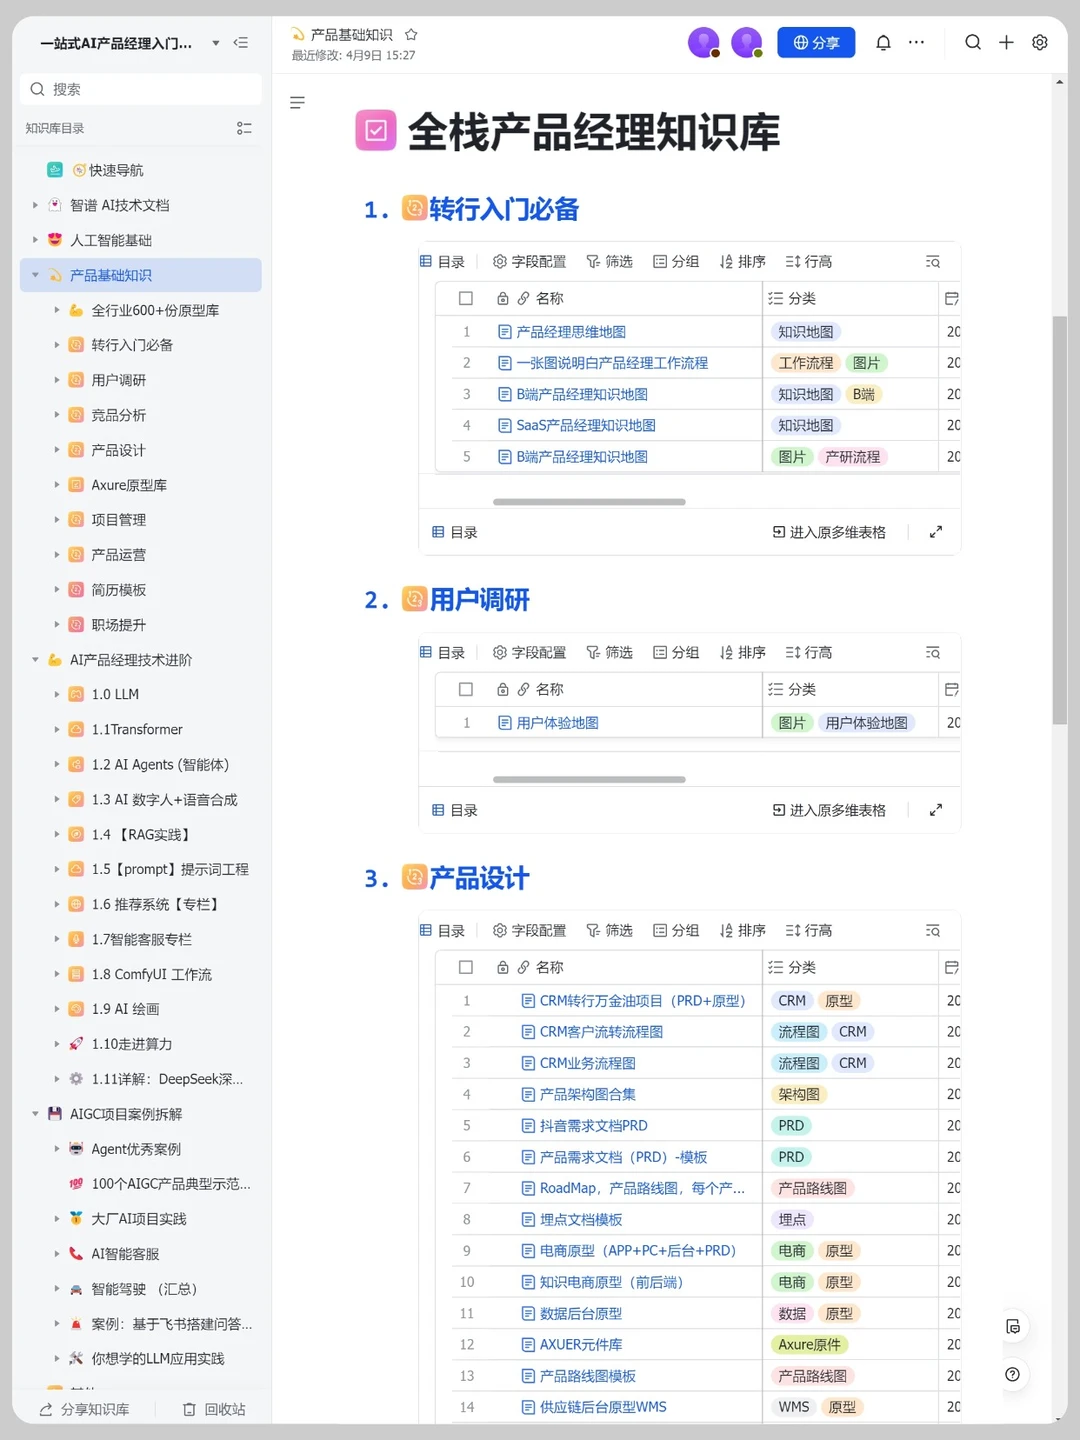This screenshot has width=1080, height=1440.
Task: Expand the 1.0 LLM tree node
Action: [57, 694]
